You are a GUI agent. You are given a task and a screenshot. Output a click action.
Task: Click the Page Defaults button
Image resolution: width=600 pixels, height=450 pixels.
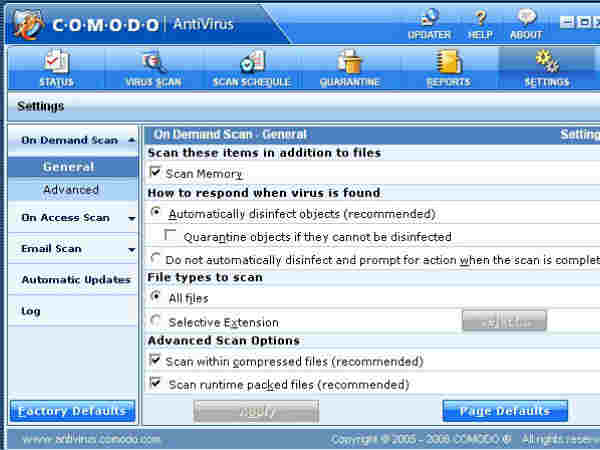[x=505, y=411]
